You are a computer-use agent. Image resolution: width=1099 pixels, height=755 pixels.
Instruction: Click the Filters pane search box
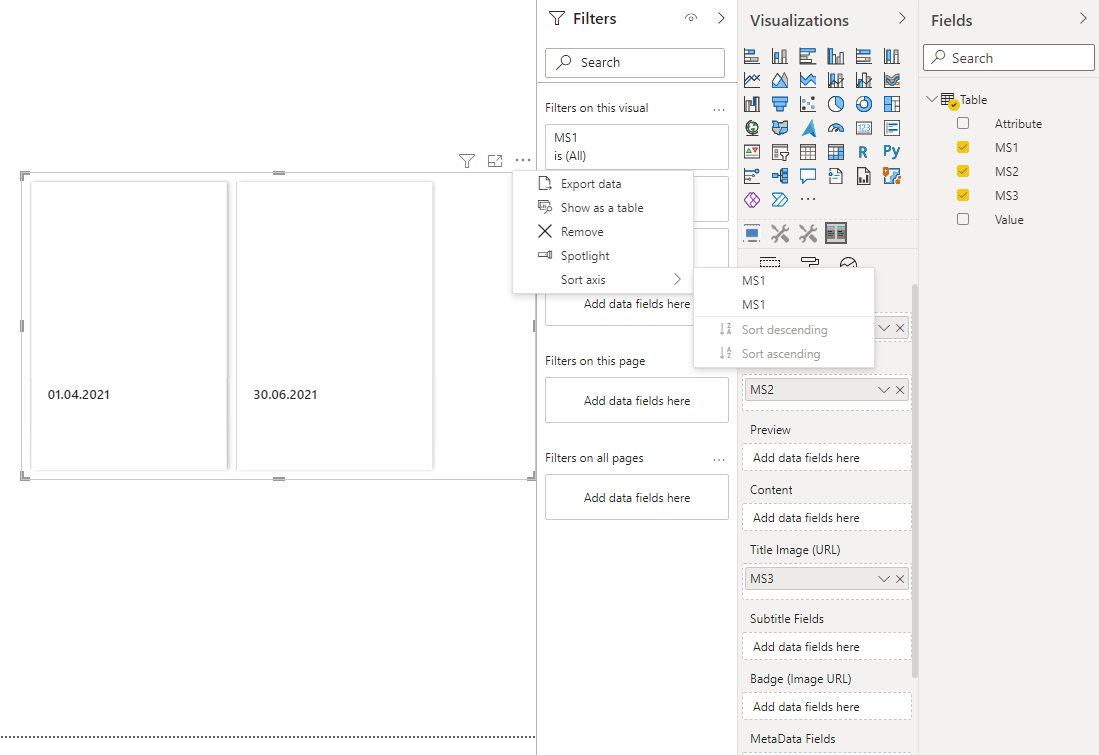point(634,62)
